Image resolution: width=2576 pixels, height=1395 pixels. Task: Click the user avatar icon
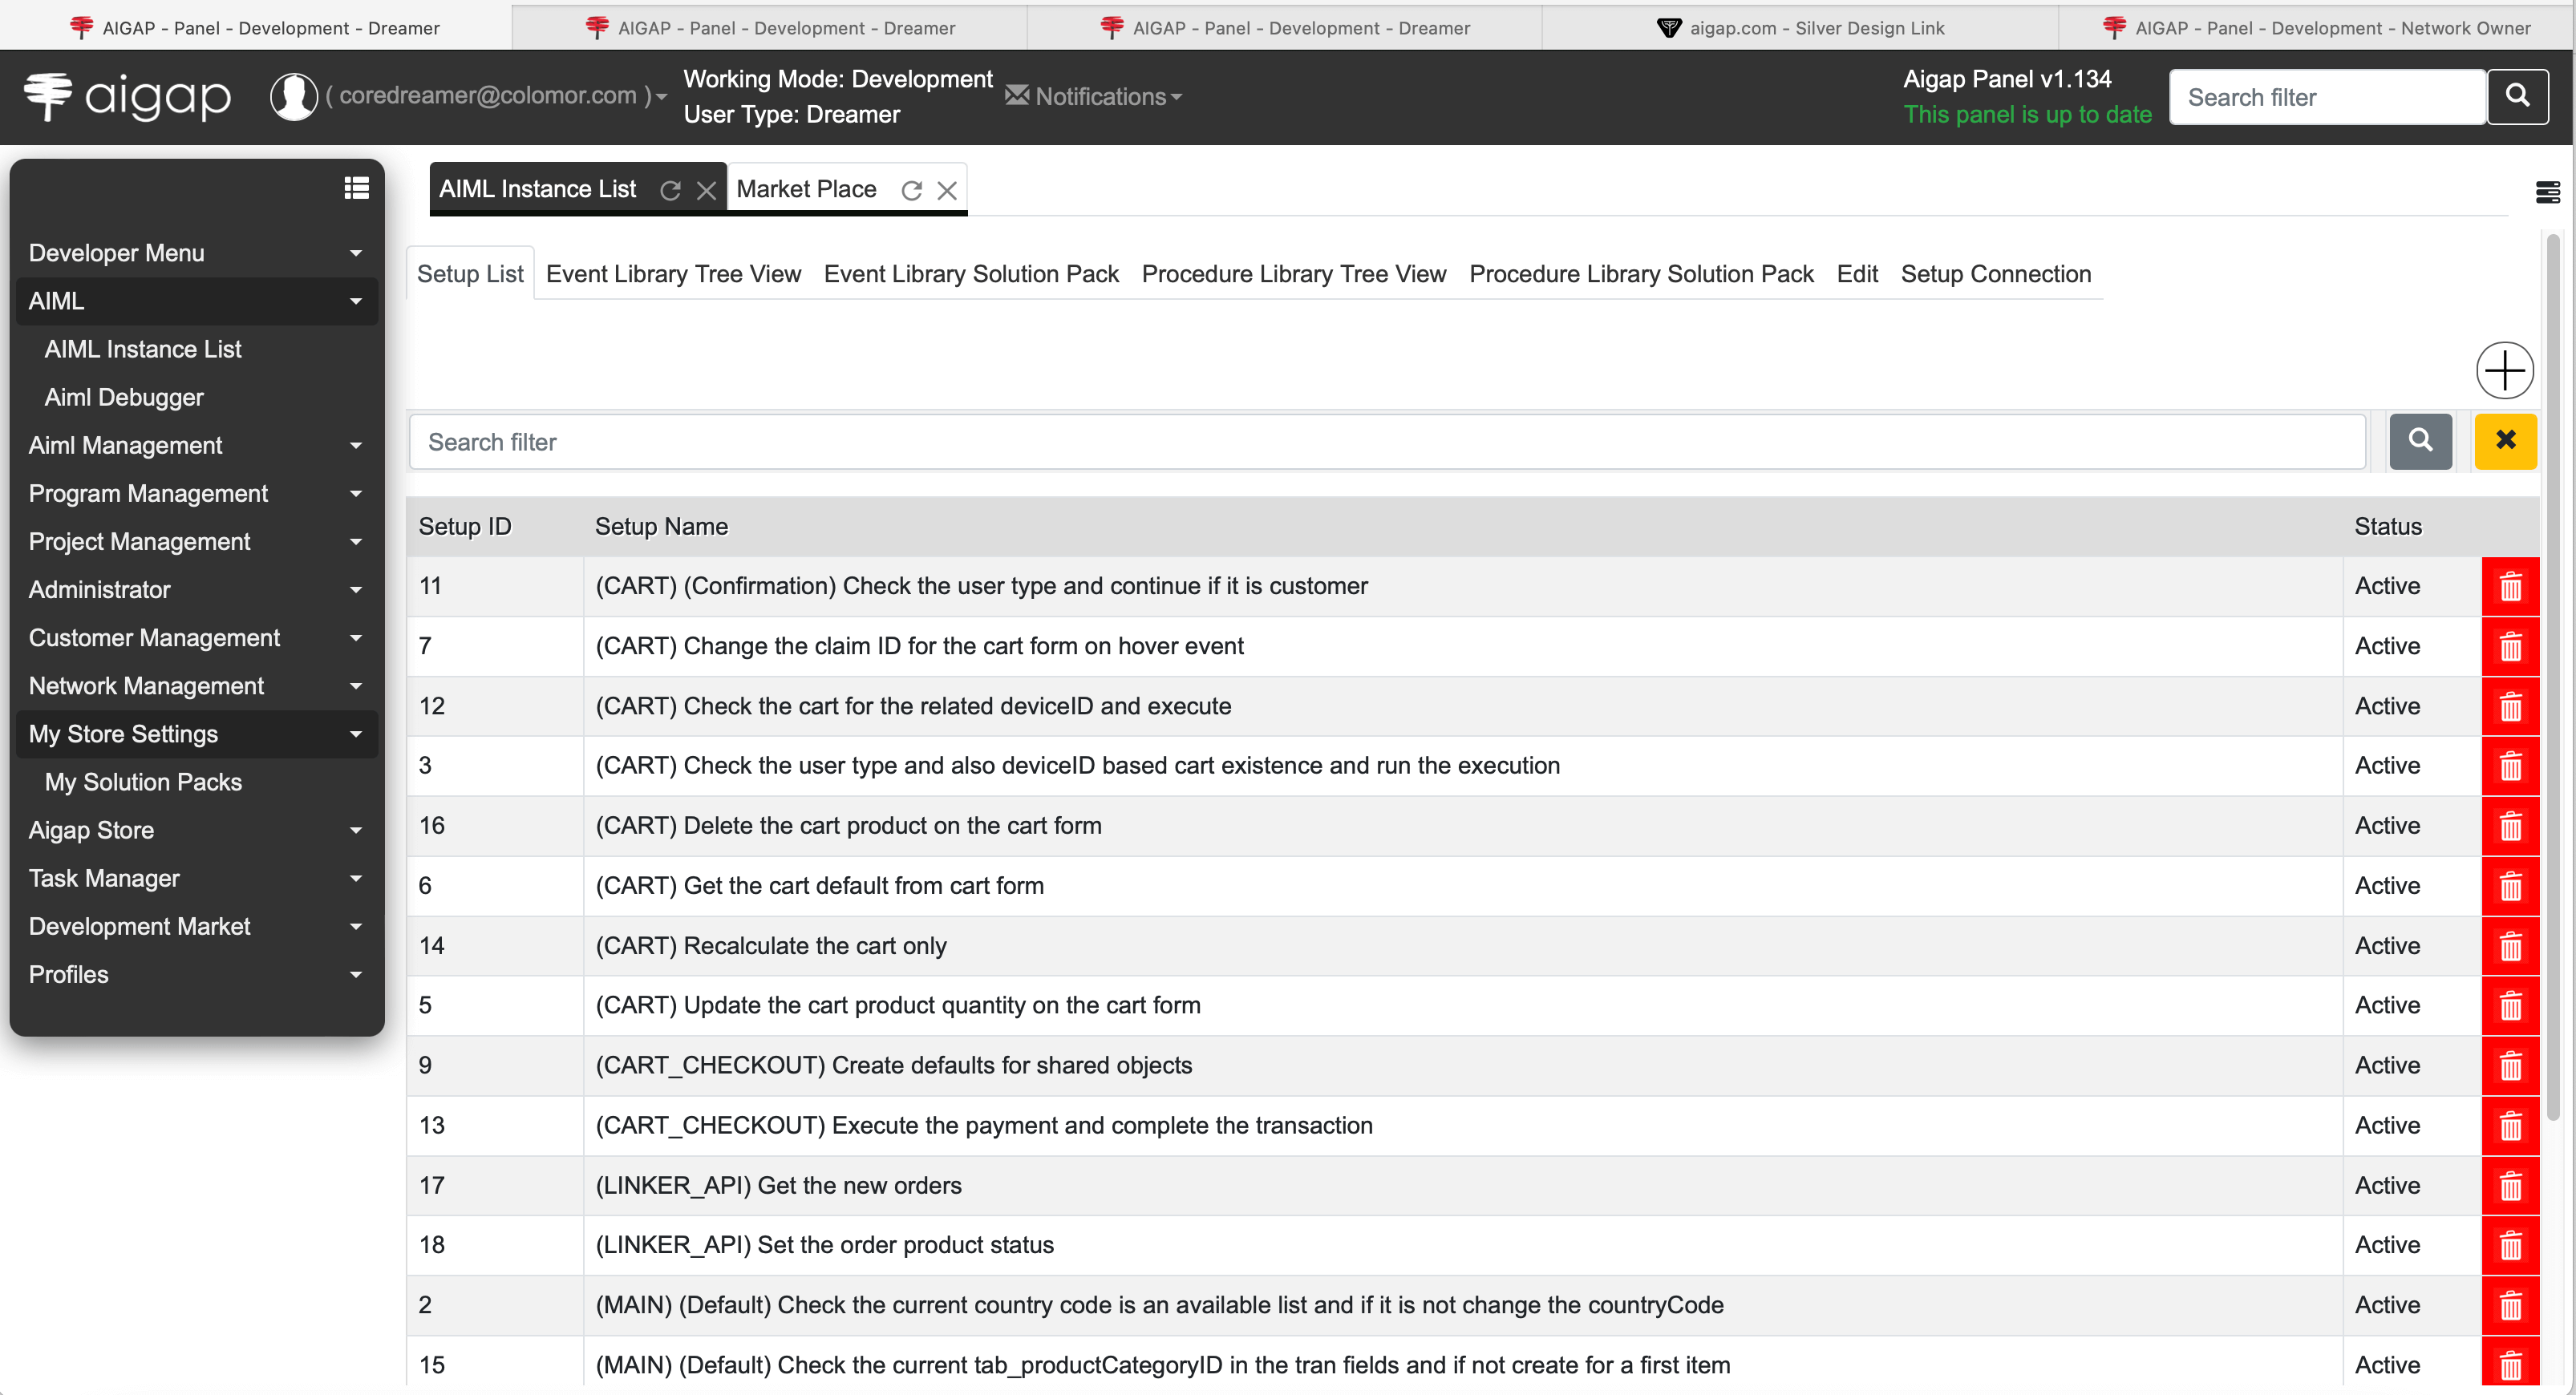tap(293, 97)
